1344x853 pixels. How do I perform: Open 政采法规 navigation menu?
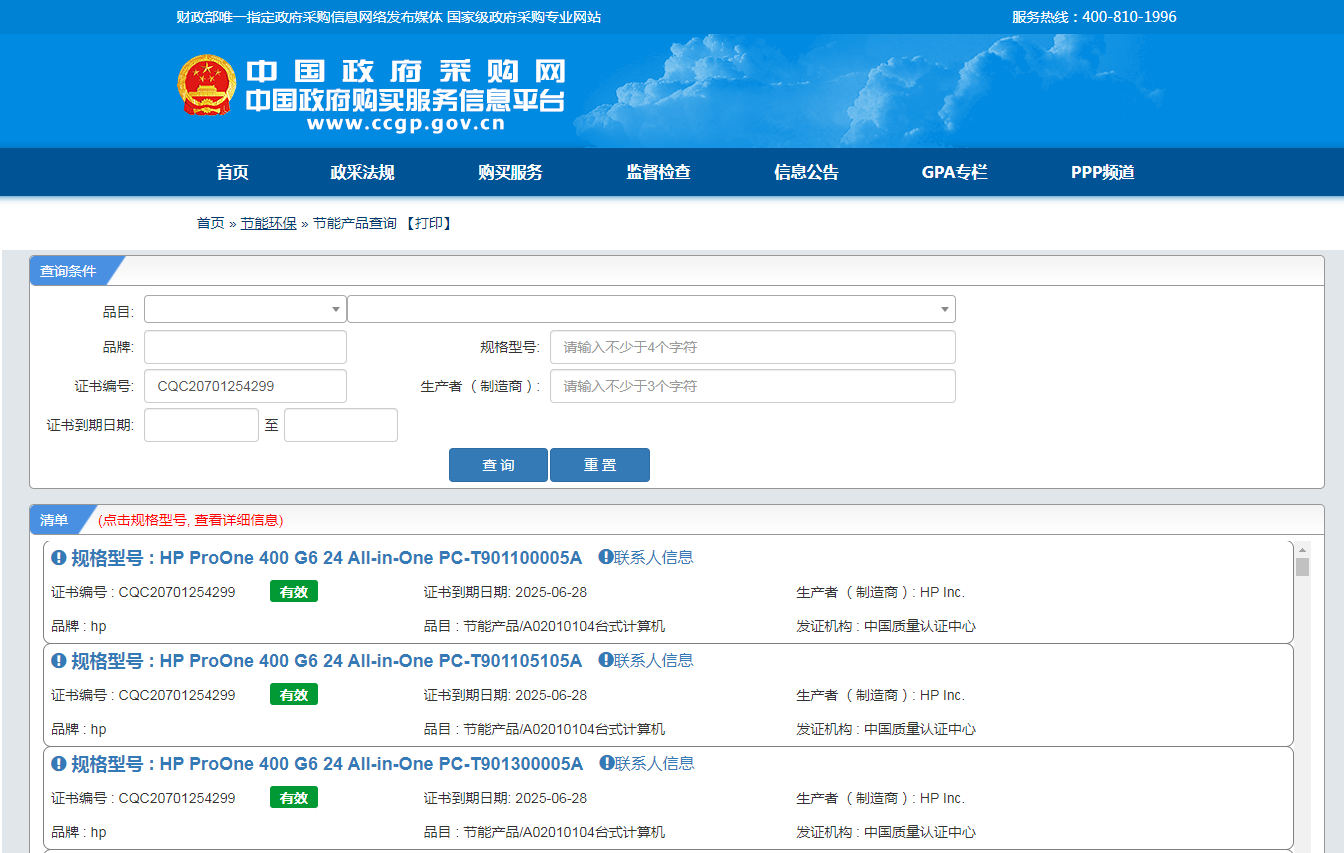(362, 172)
